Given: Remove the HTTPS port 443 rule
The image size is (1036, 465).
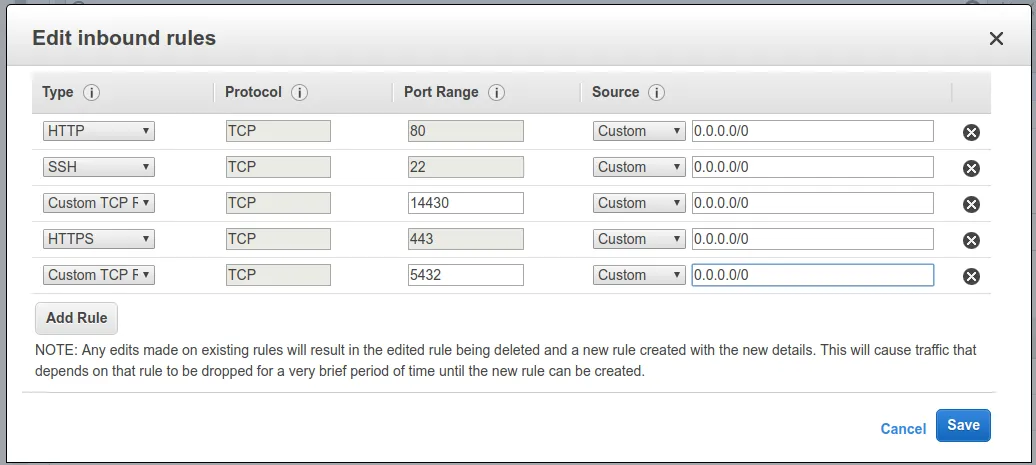Looking at the screenshot, I should pos(970,240).
